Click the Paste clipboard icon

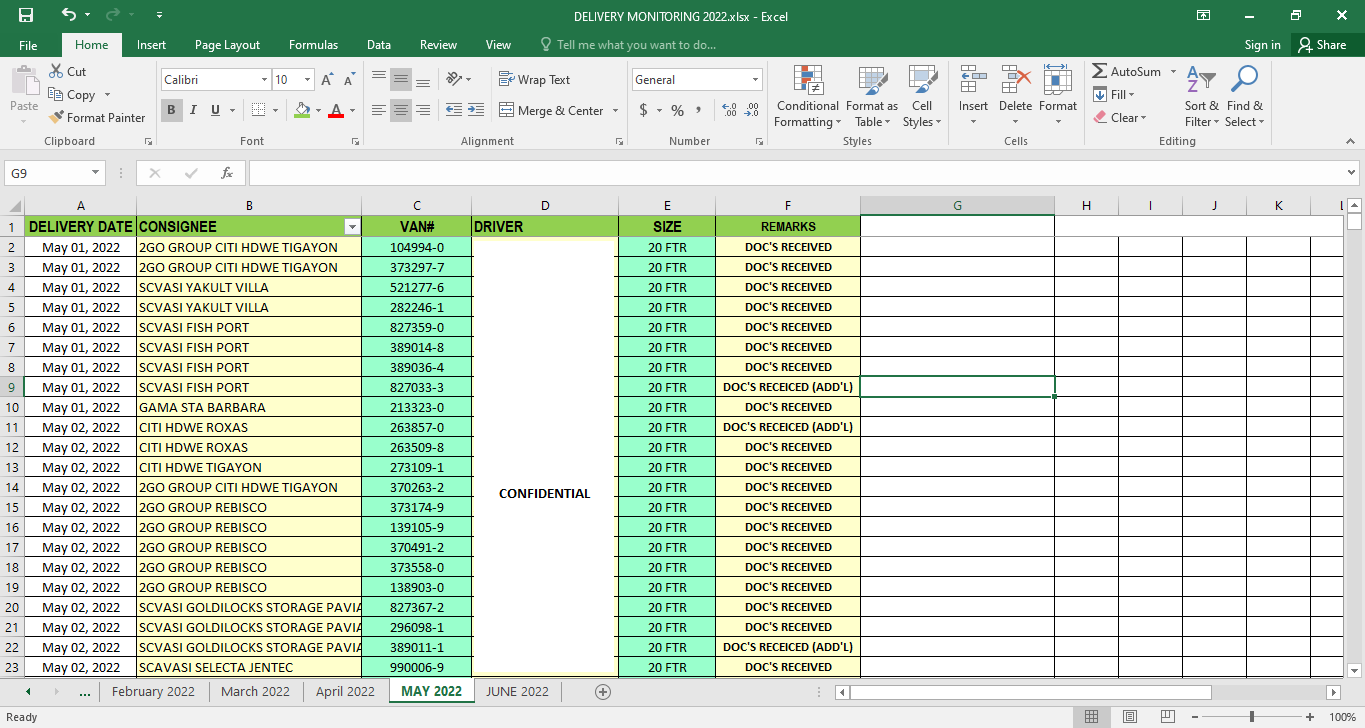coord(24,82)
